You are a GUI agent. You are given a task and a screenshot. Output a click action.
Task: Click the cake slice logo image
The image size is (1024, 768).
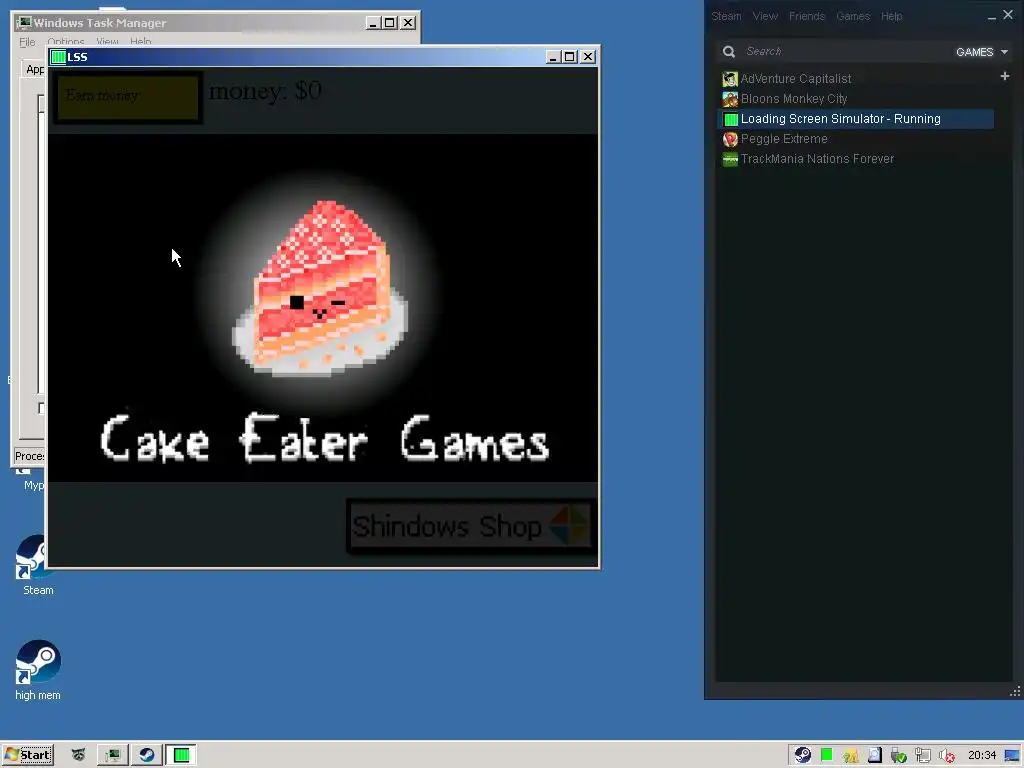[321, 289]
